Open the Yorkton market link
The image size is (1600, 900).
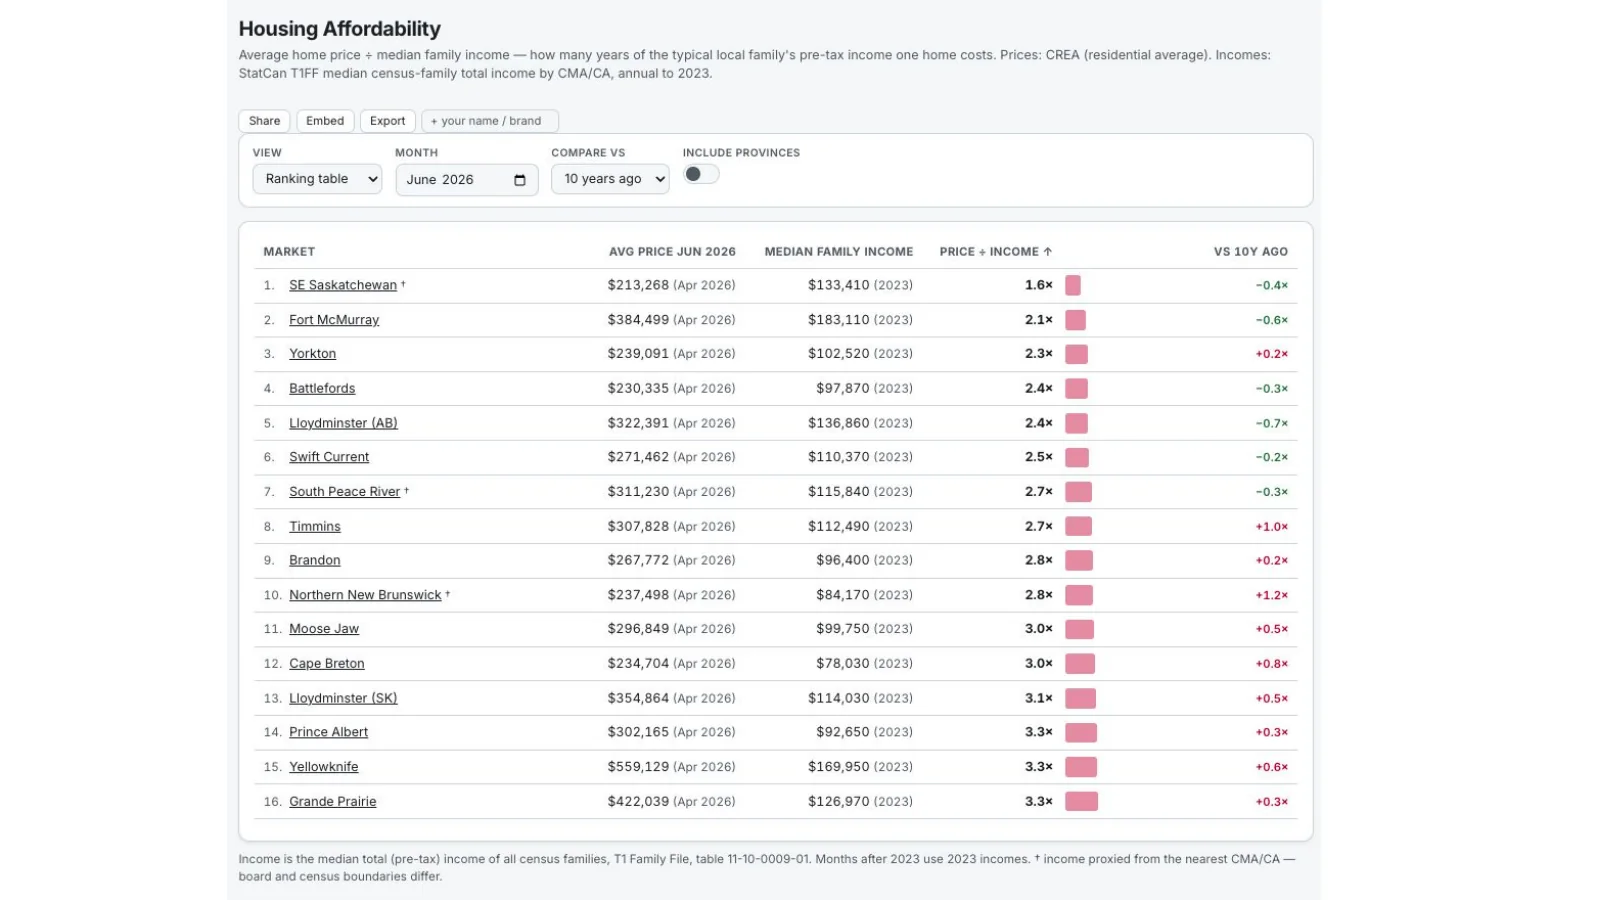pyautogui.click(x=313, y=354)
